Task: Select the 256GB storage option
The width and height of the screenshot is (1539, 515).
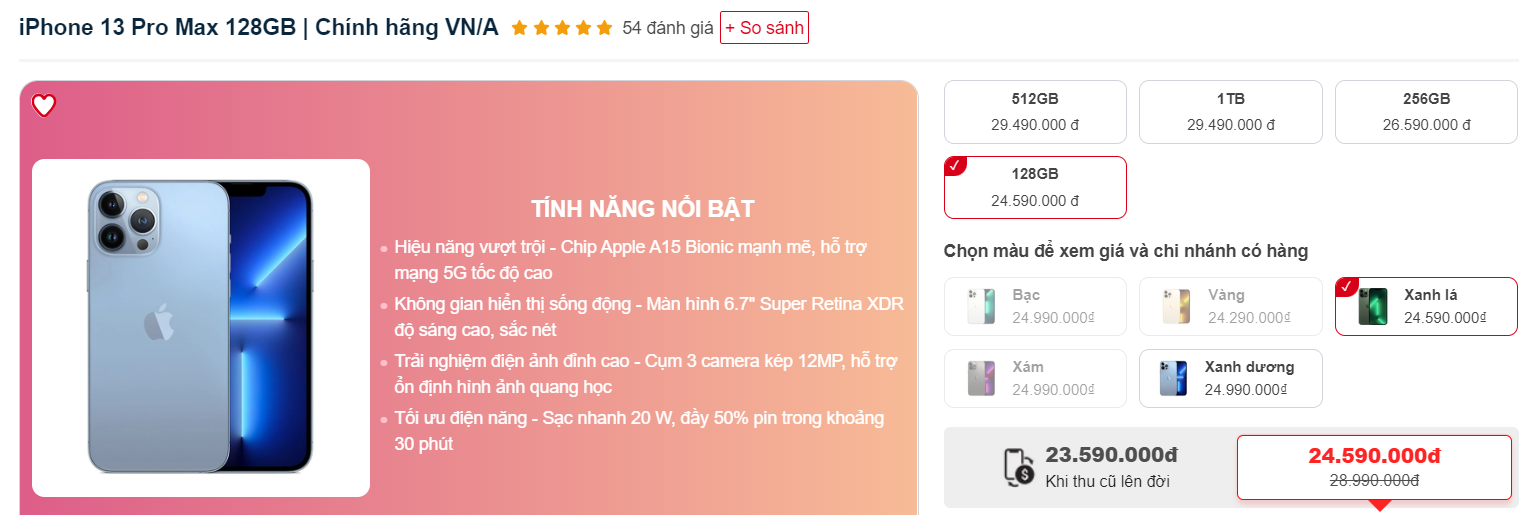Action: pos(1426,112)
